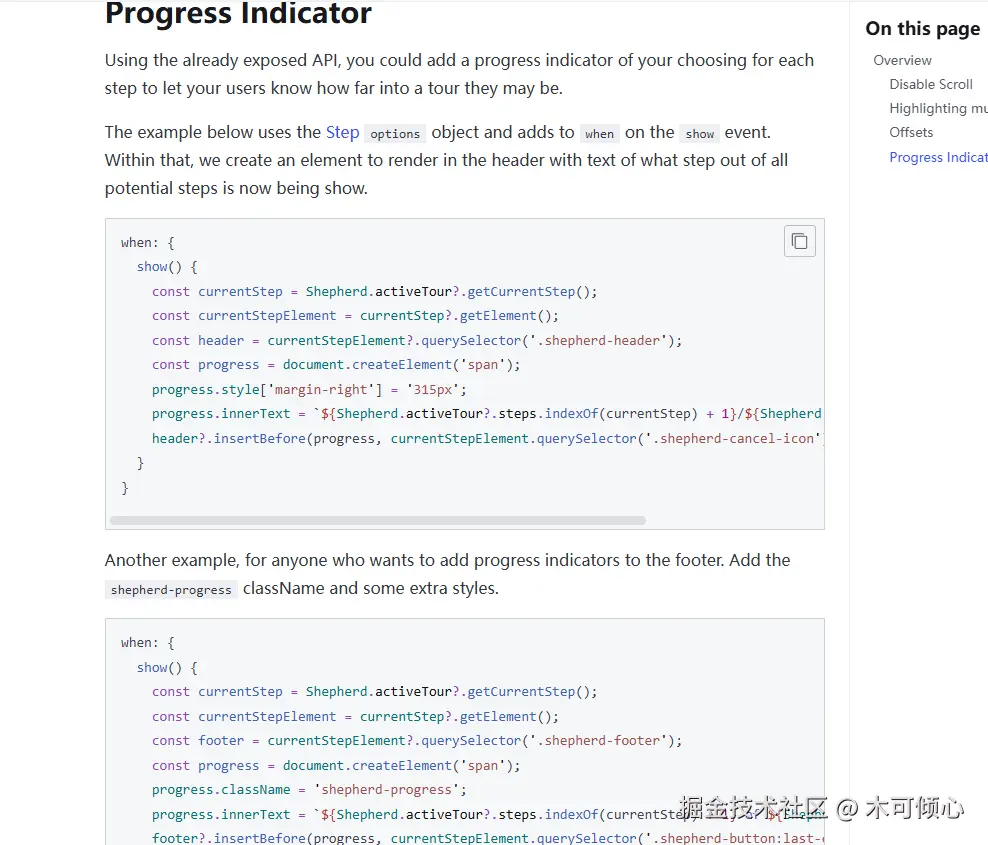Click the Progress Indicator main heading
Image resolution: width=988 pixels, height=845 pixels.
click(x=238, y=15)
